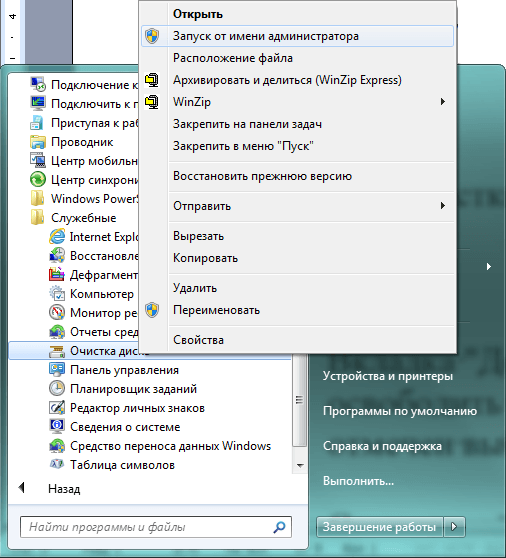Click the Найти программы и файлы search box
This screenshot has height=558, width=506.
click(x=156, y=527)
